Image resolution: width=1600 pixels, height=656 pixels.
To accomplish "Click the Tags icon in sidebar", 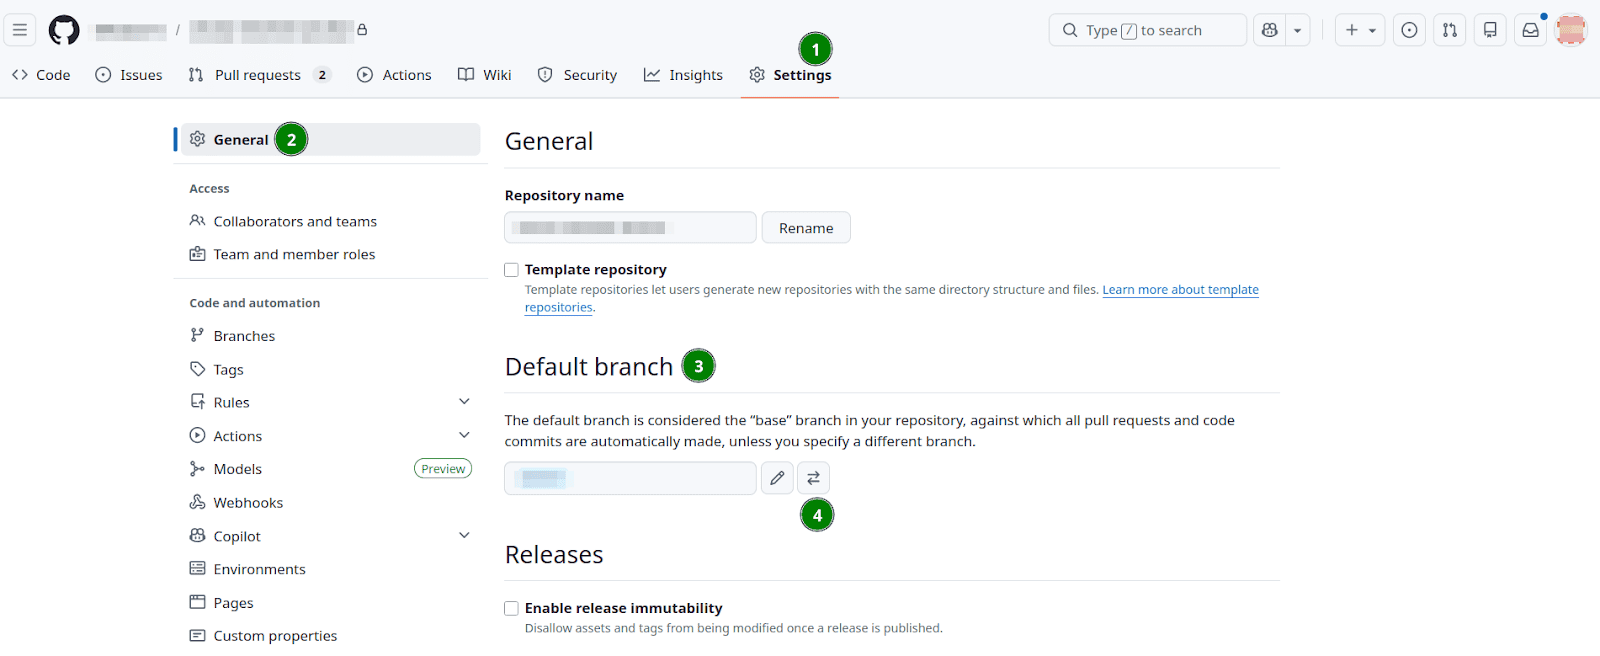I will 197,369.
